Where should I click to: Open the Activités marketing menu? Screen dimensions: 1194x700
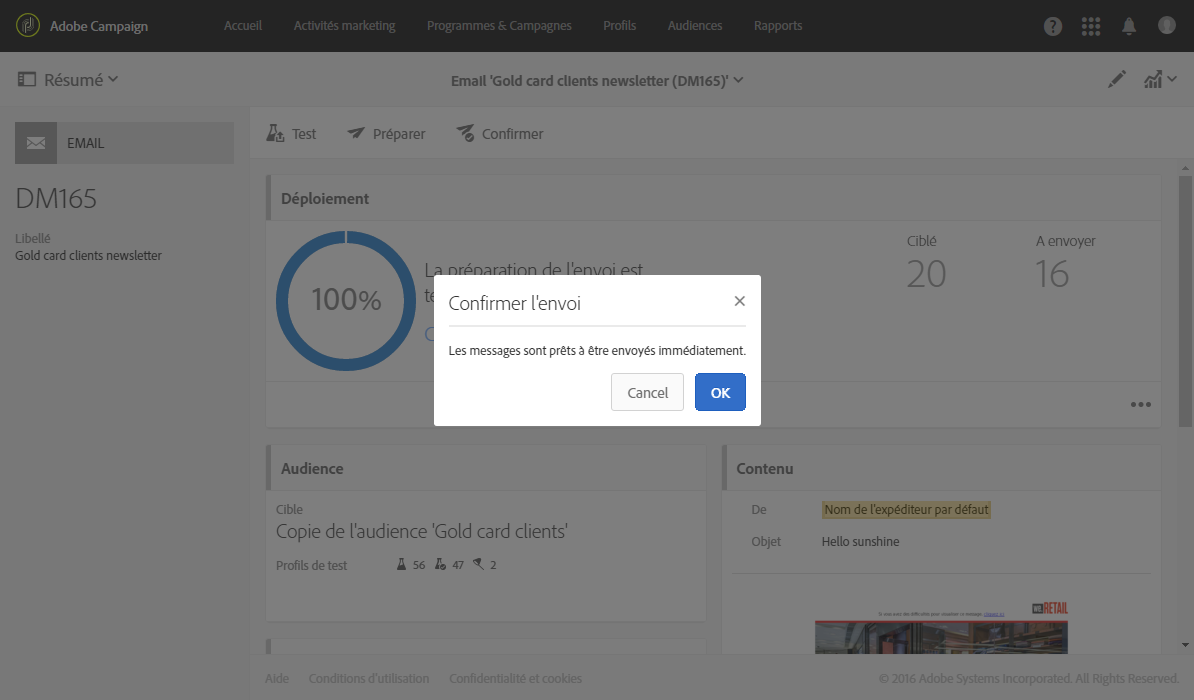pyautogui.click(x=344, y=26)
